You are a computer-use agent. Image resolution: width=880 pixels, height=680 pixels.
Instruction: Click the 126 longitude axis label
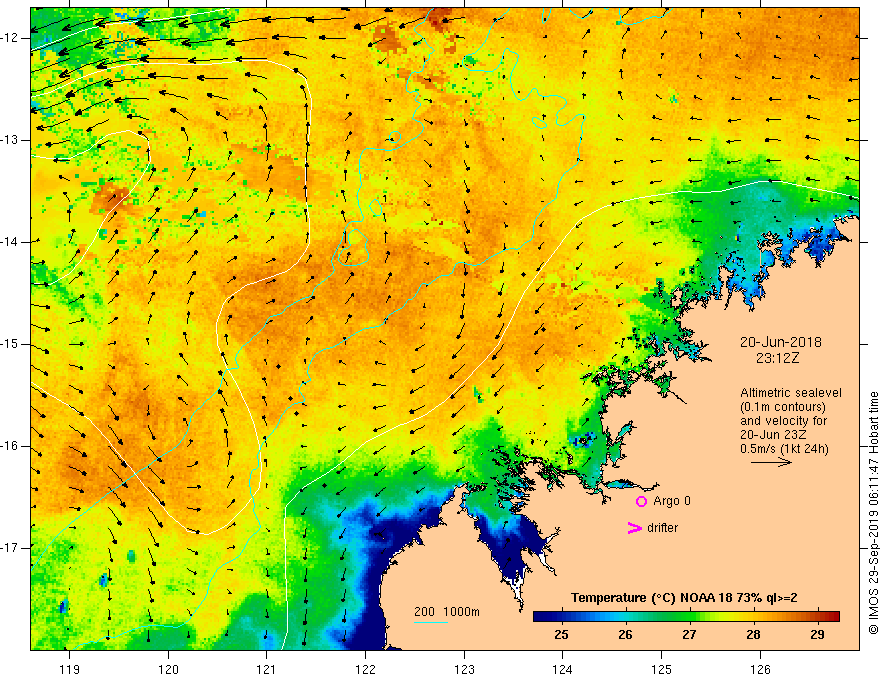point(760,669)
